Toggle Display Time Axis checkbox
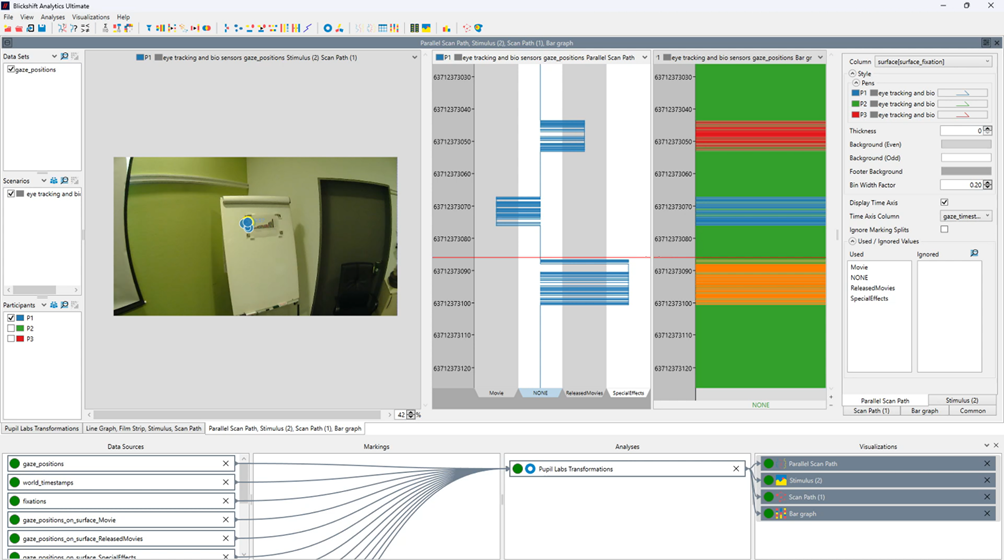The width and height of the screenshot is (1004, 560). coord(944,202)
